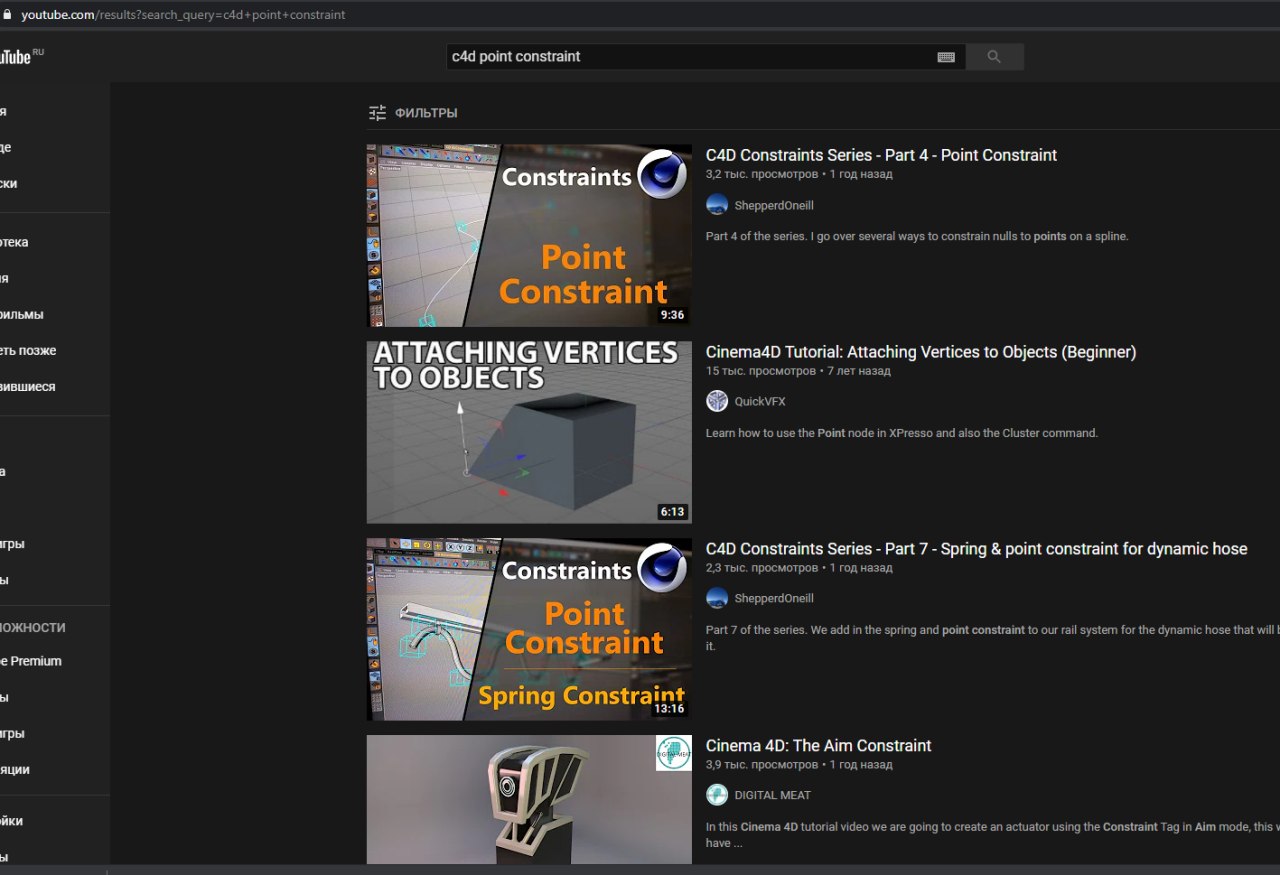Click the lock icon in the address bar
Image resolution: width=1280 pixels, height=875 pixels.
[x=8, y=15]
